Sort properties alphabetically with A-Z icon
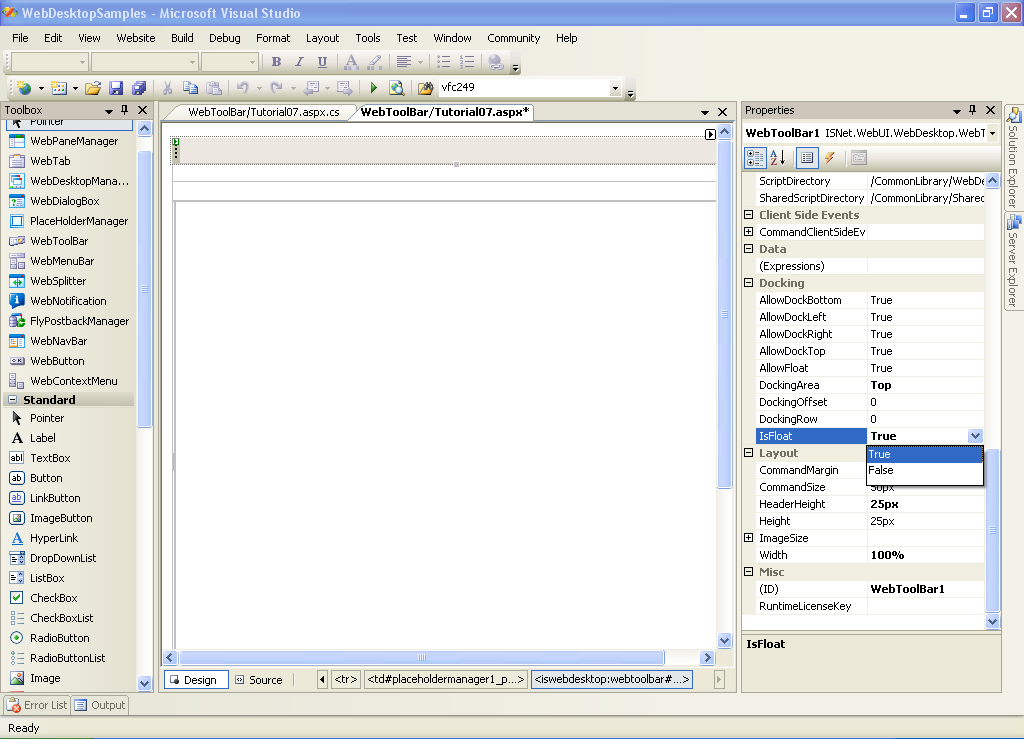 pos(779,158)
